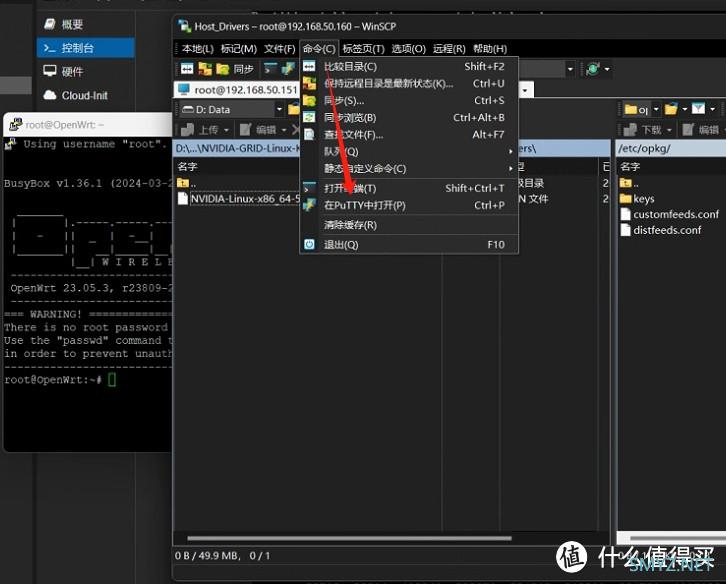Click the local panel horizontal scrollbar
Screen dimensions: 726x584
point(349,538)
